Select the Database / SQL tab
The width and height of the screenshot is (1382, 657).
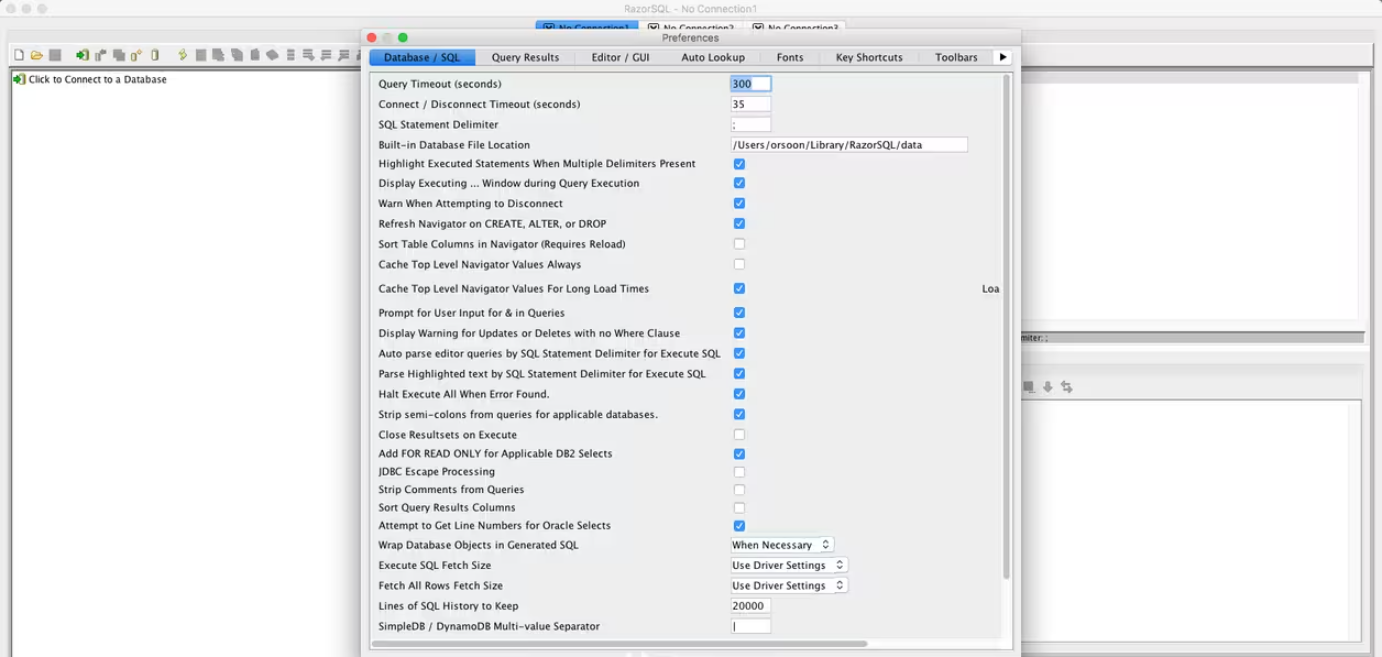coord(422,57)
